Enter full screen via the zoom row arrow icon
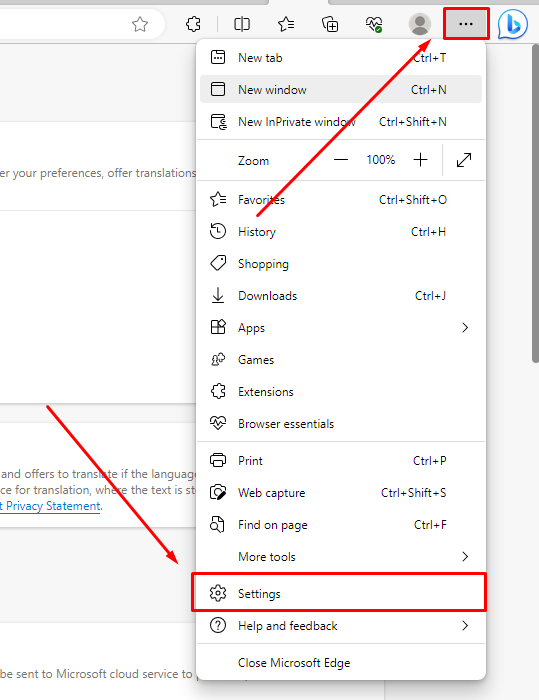 (x=464, y=160)
